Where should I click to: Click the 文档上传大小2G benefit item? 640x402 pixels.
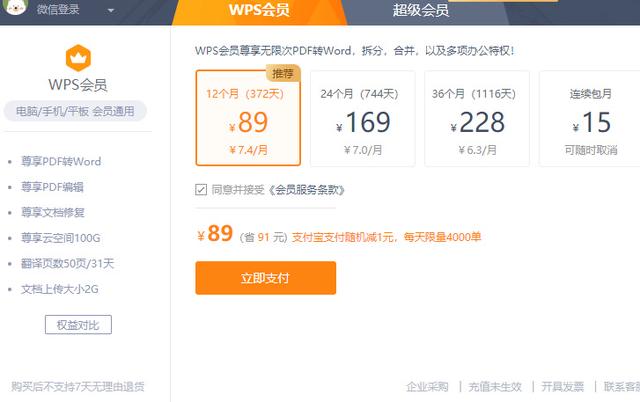[x=60, y=289]
